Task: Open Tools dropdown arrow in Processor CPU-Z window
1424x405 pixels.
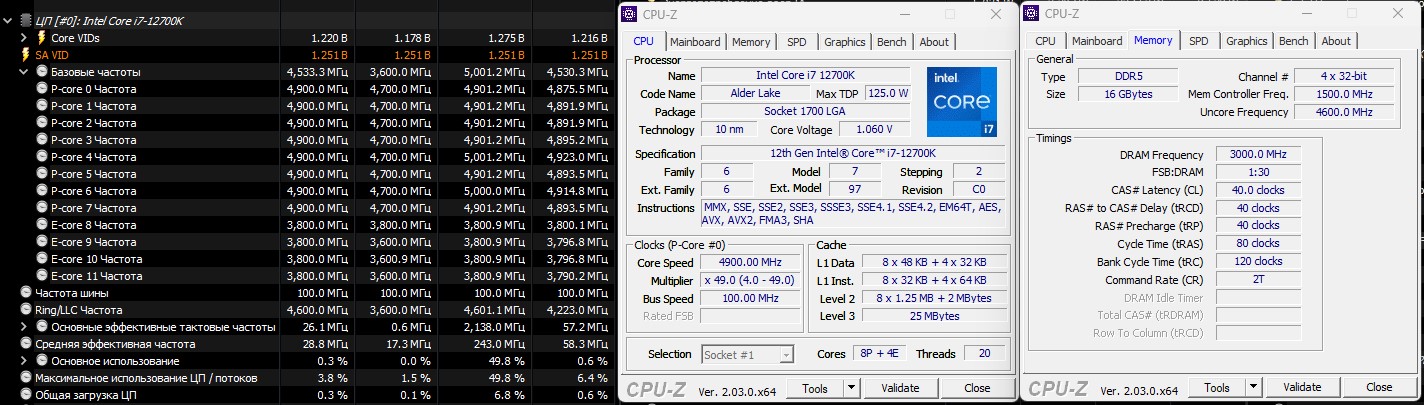Action: tap(851, 388)
